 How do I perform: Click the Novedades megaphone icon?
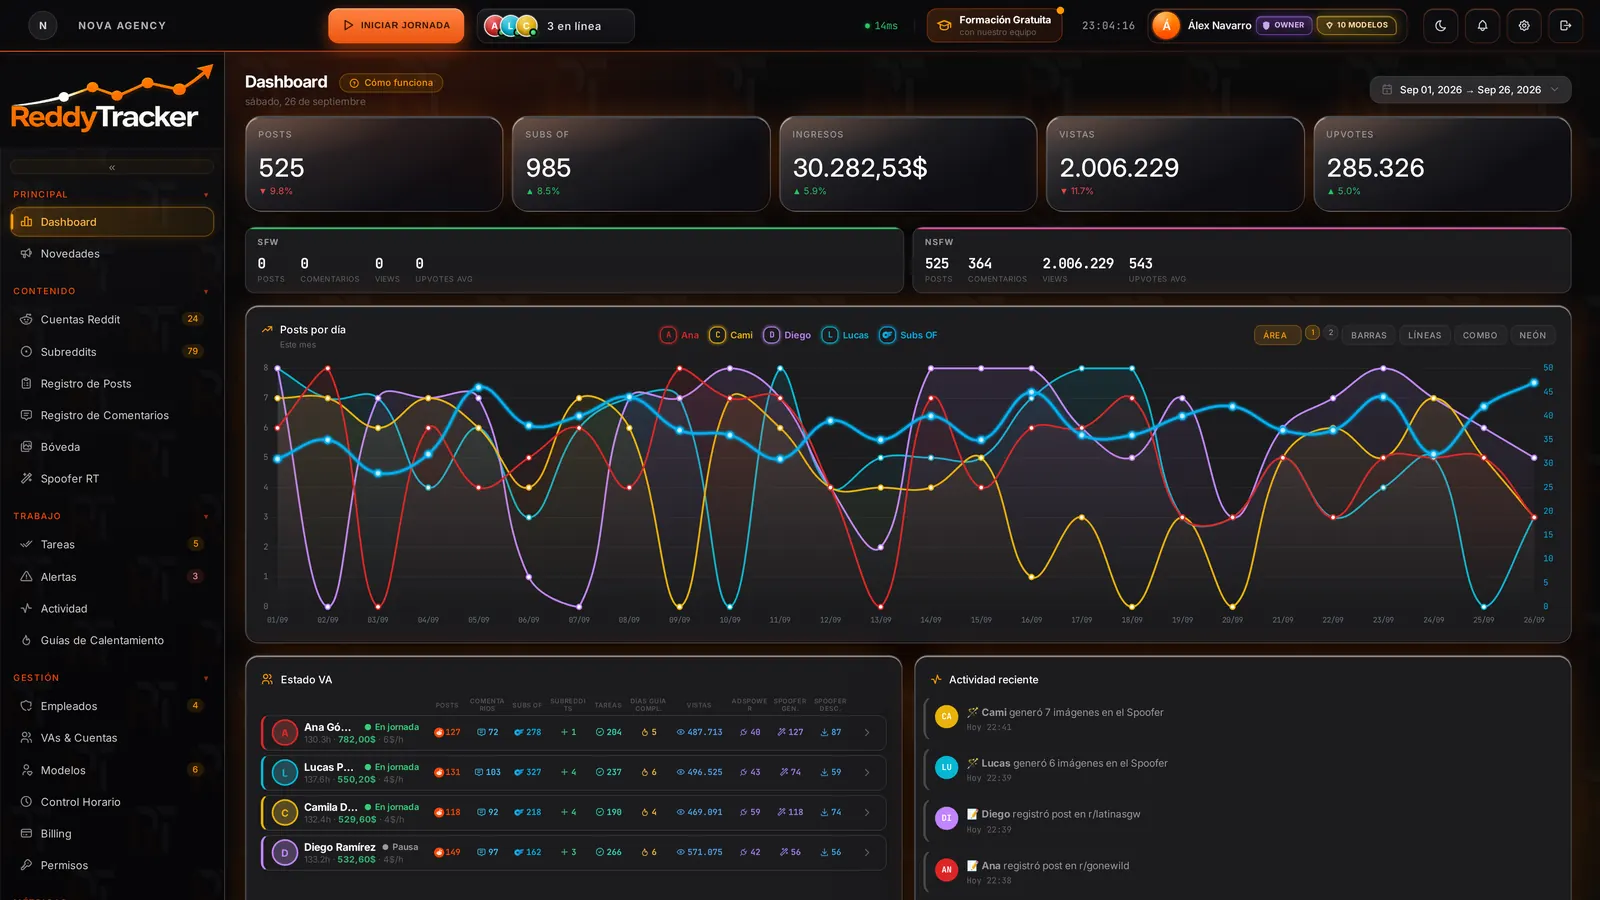(x=27, y=254)
